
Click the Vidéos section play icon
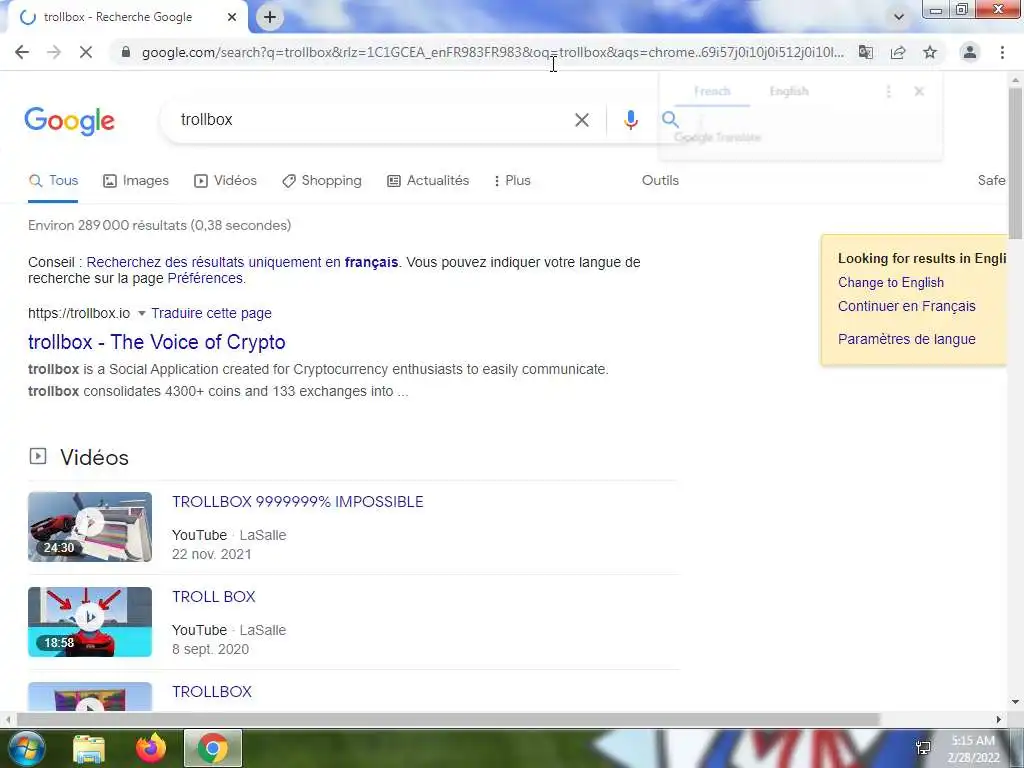pos(38,456)
